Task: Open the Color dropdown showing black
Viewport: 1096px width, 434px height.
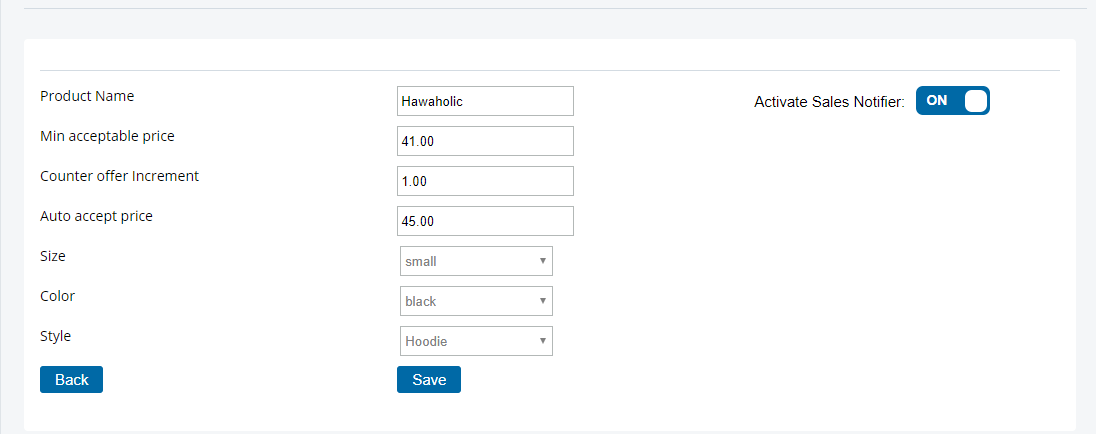Action: 476,301
